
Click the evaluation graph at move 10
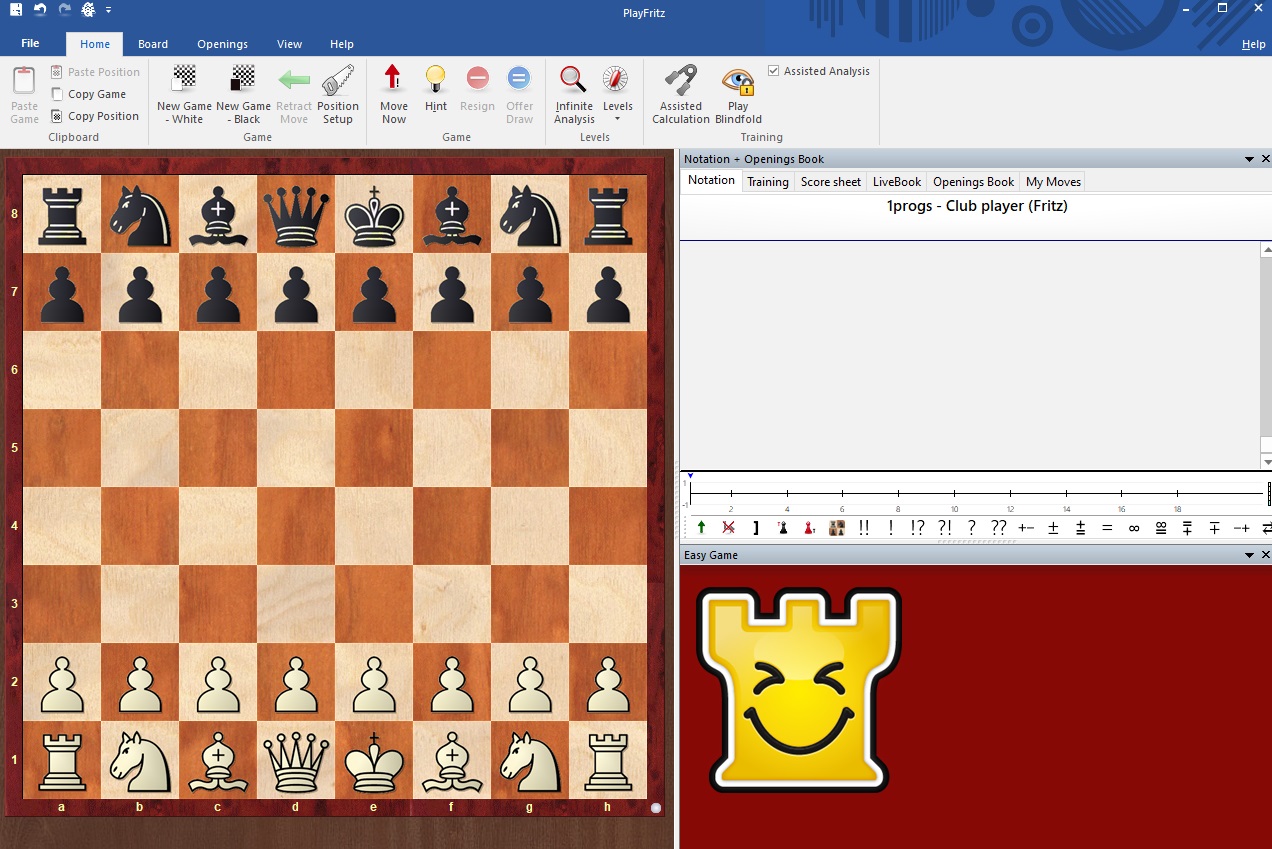pos(955,493)
